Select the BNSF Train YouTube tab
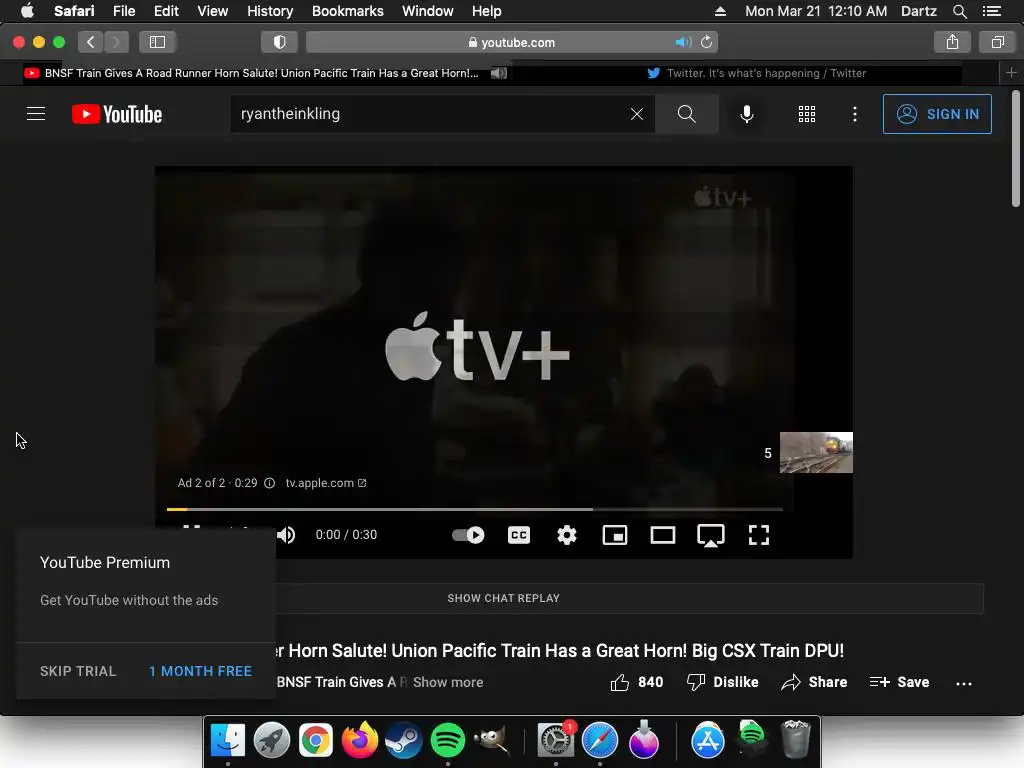The width and height of the screenshot is (1024, 768). (261, 73)
